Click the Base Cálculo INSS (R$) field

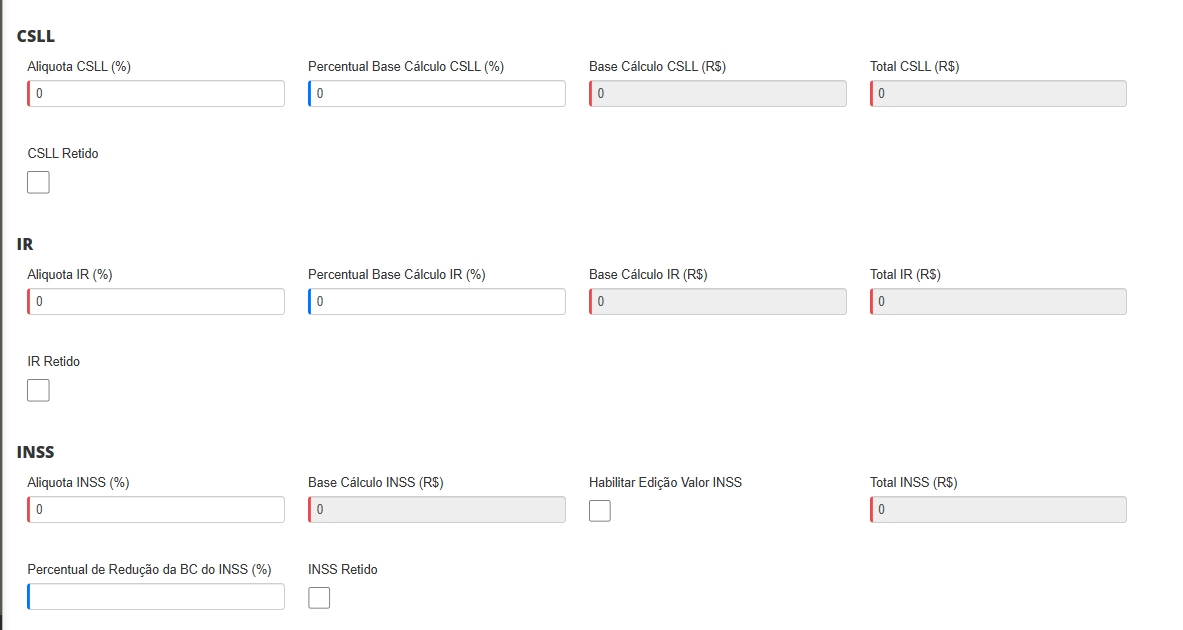pyautogui.click(x=437, y=510)
